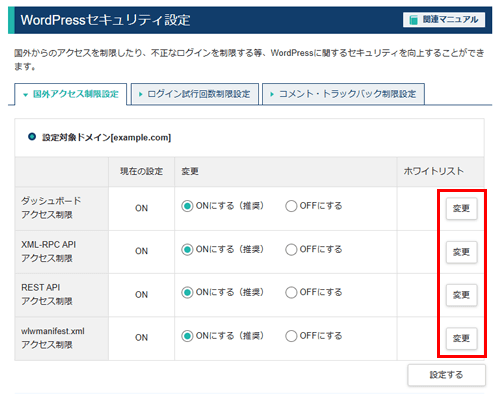Click the arrow on コメント・トラックバック制限設定 tab
Image resolution: width=500 pixels, height=394 pixels.
click(272, 94)
